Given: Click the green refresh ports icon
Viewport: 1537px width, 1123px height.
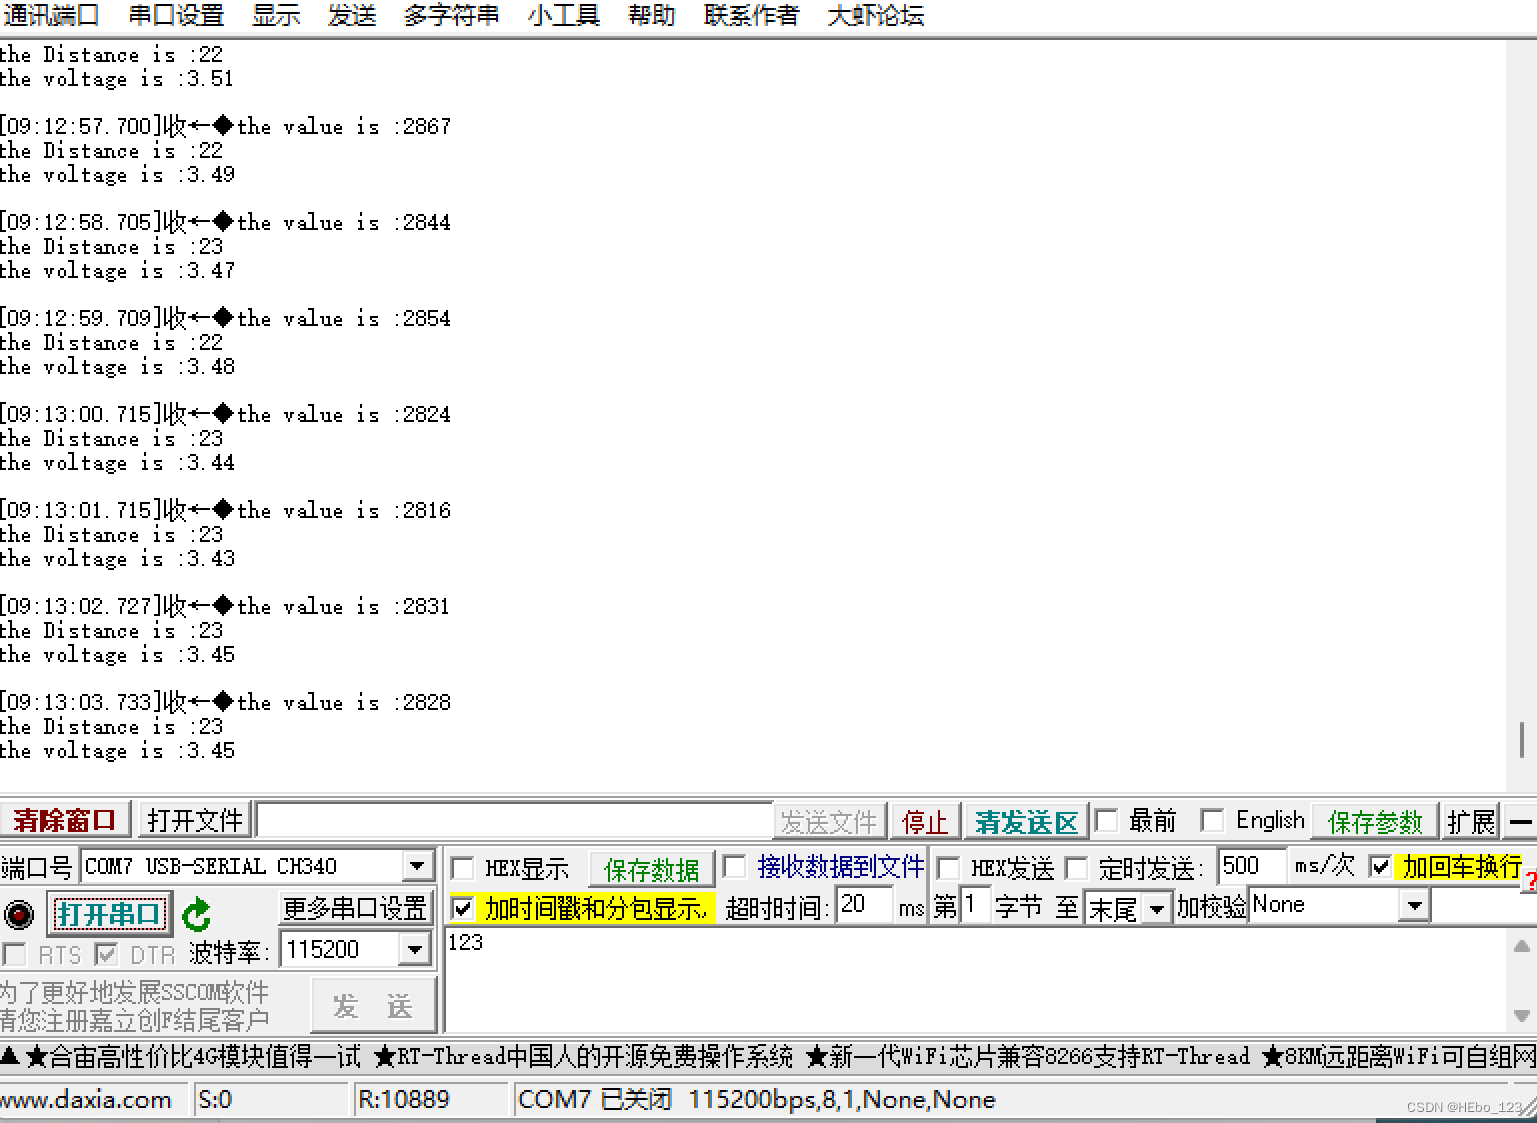Looking at the screenshot, I should pos(196,914).
